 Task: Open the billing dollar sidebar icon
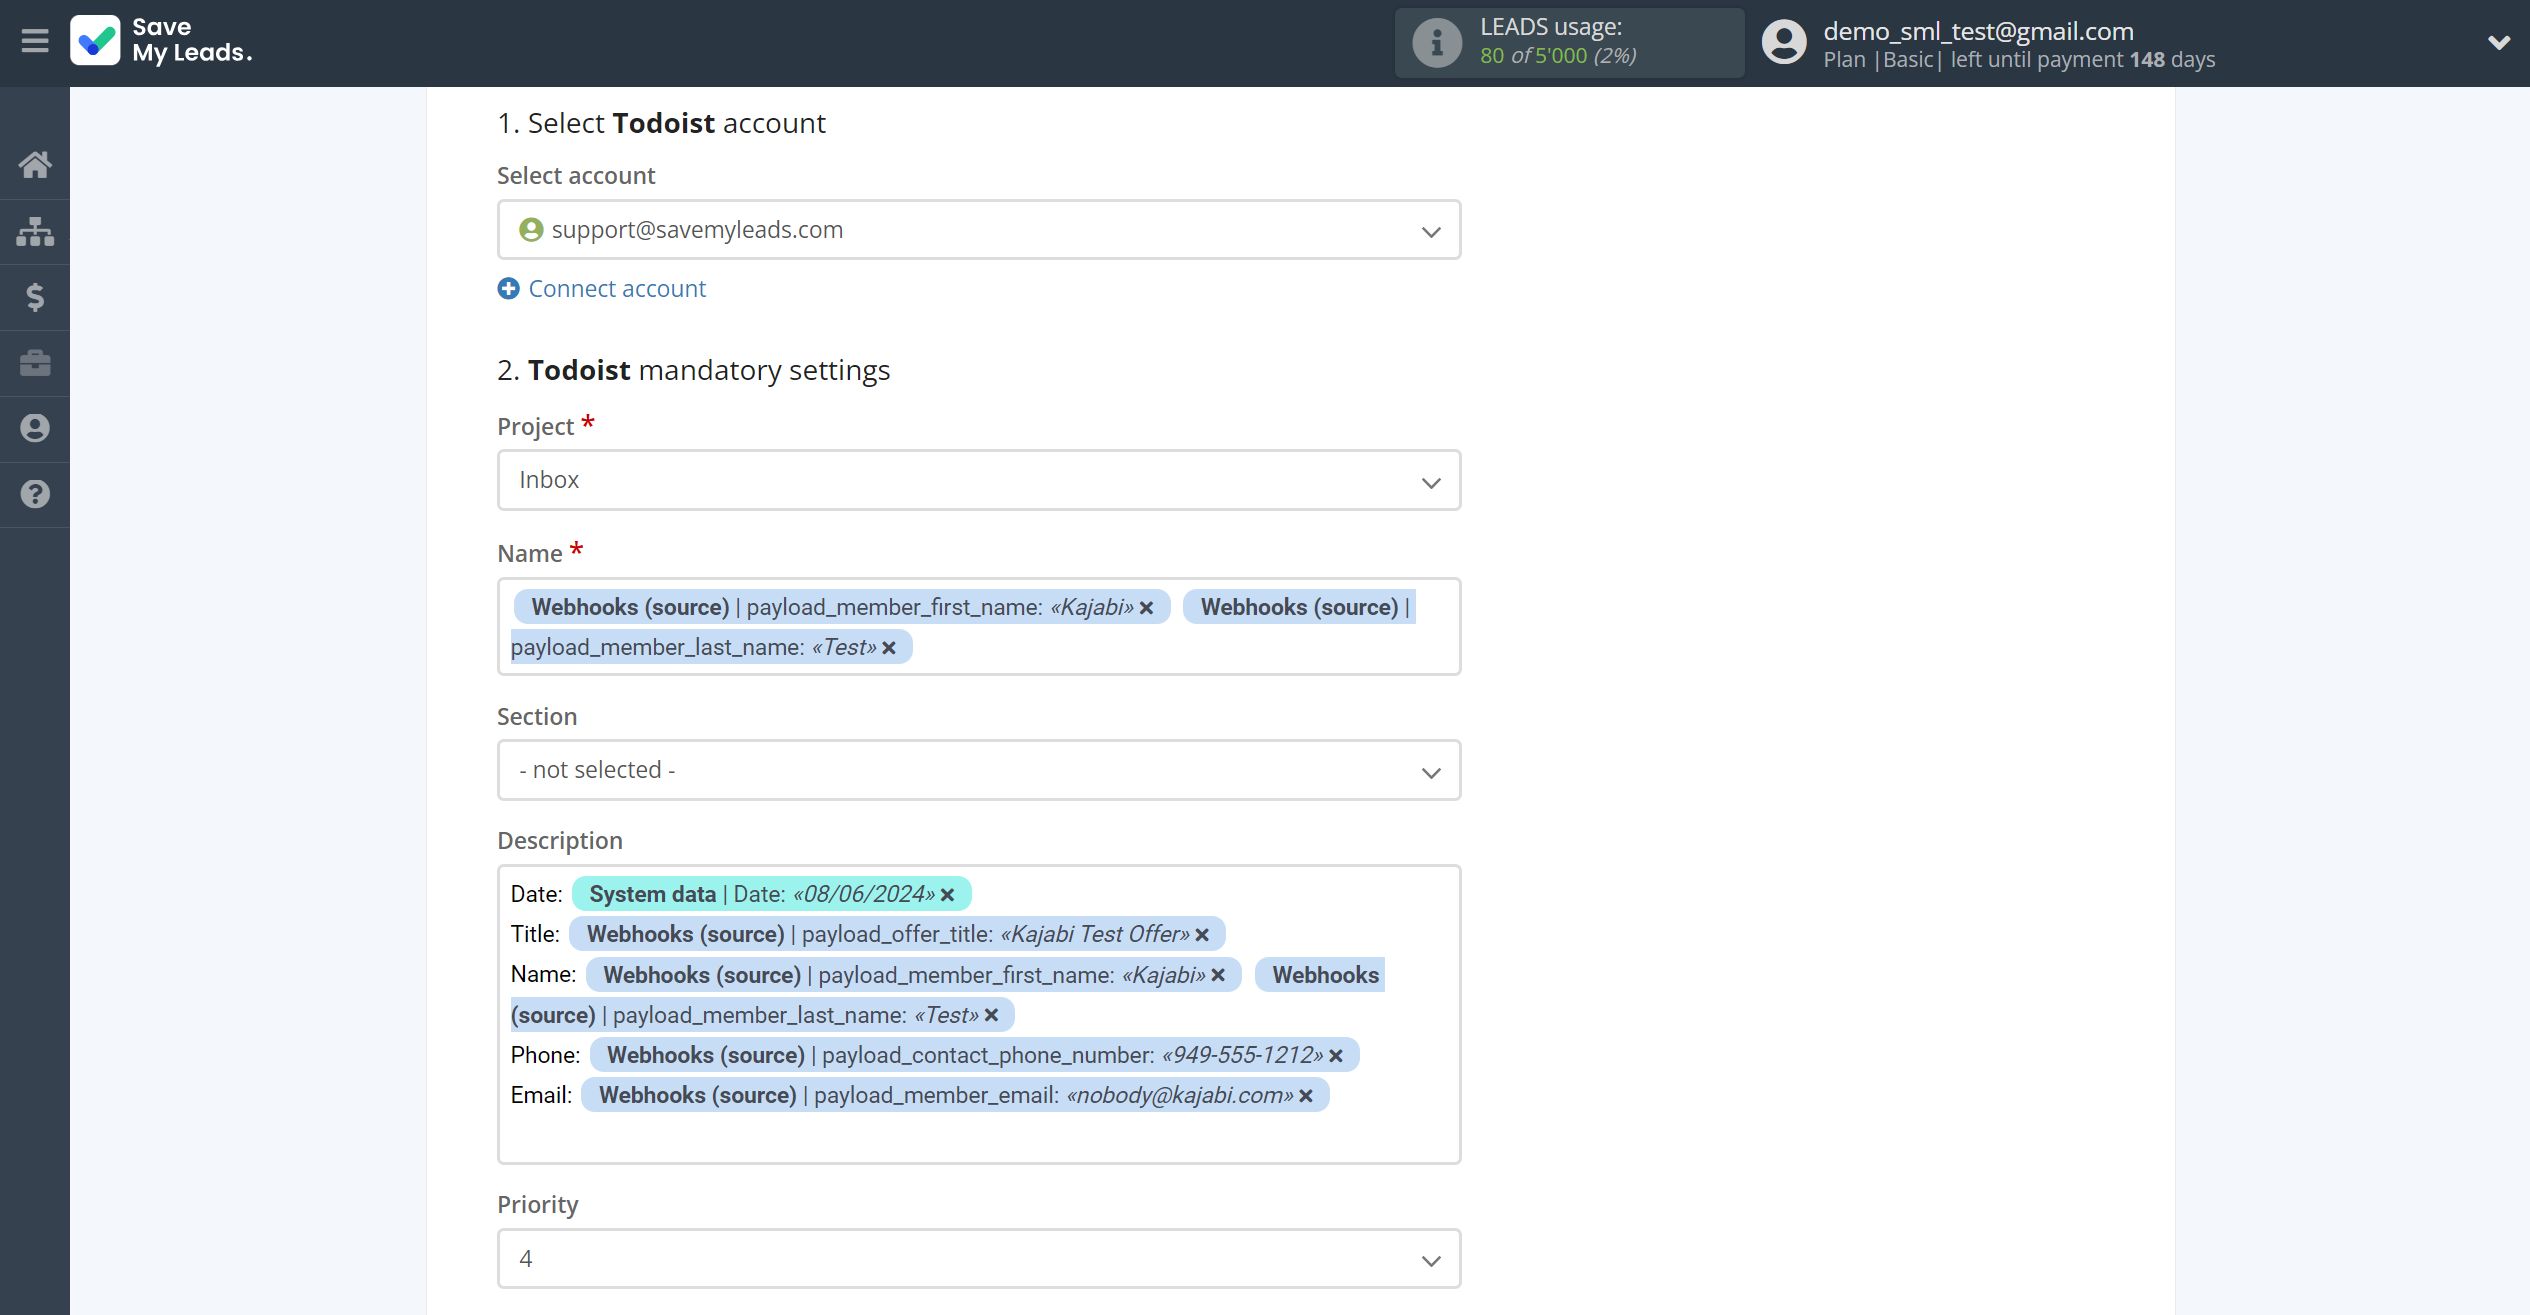(35, 297)
